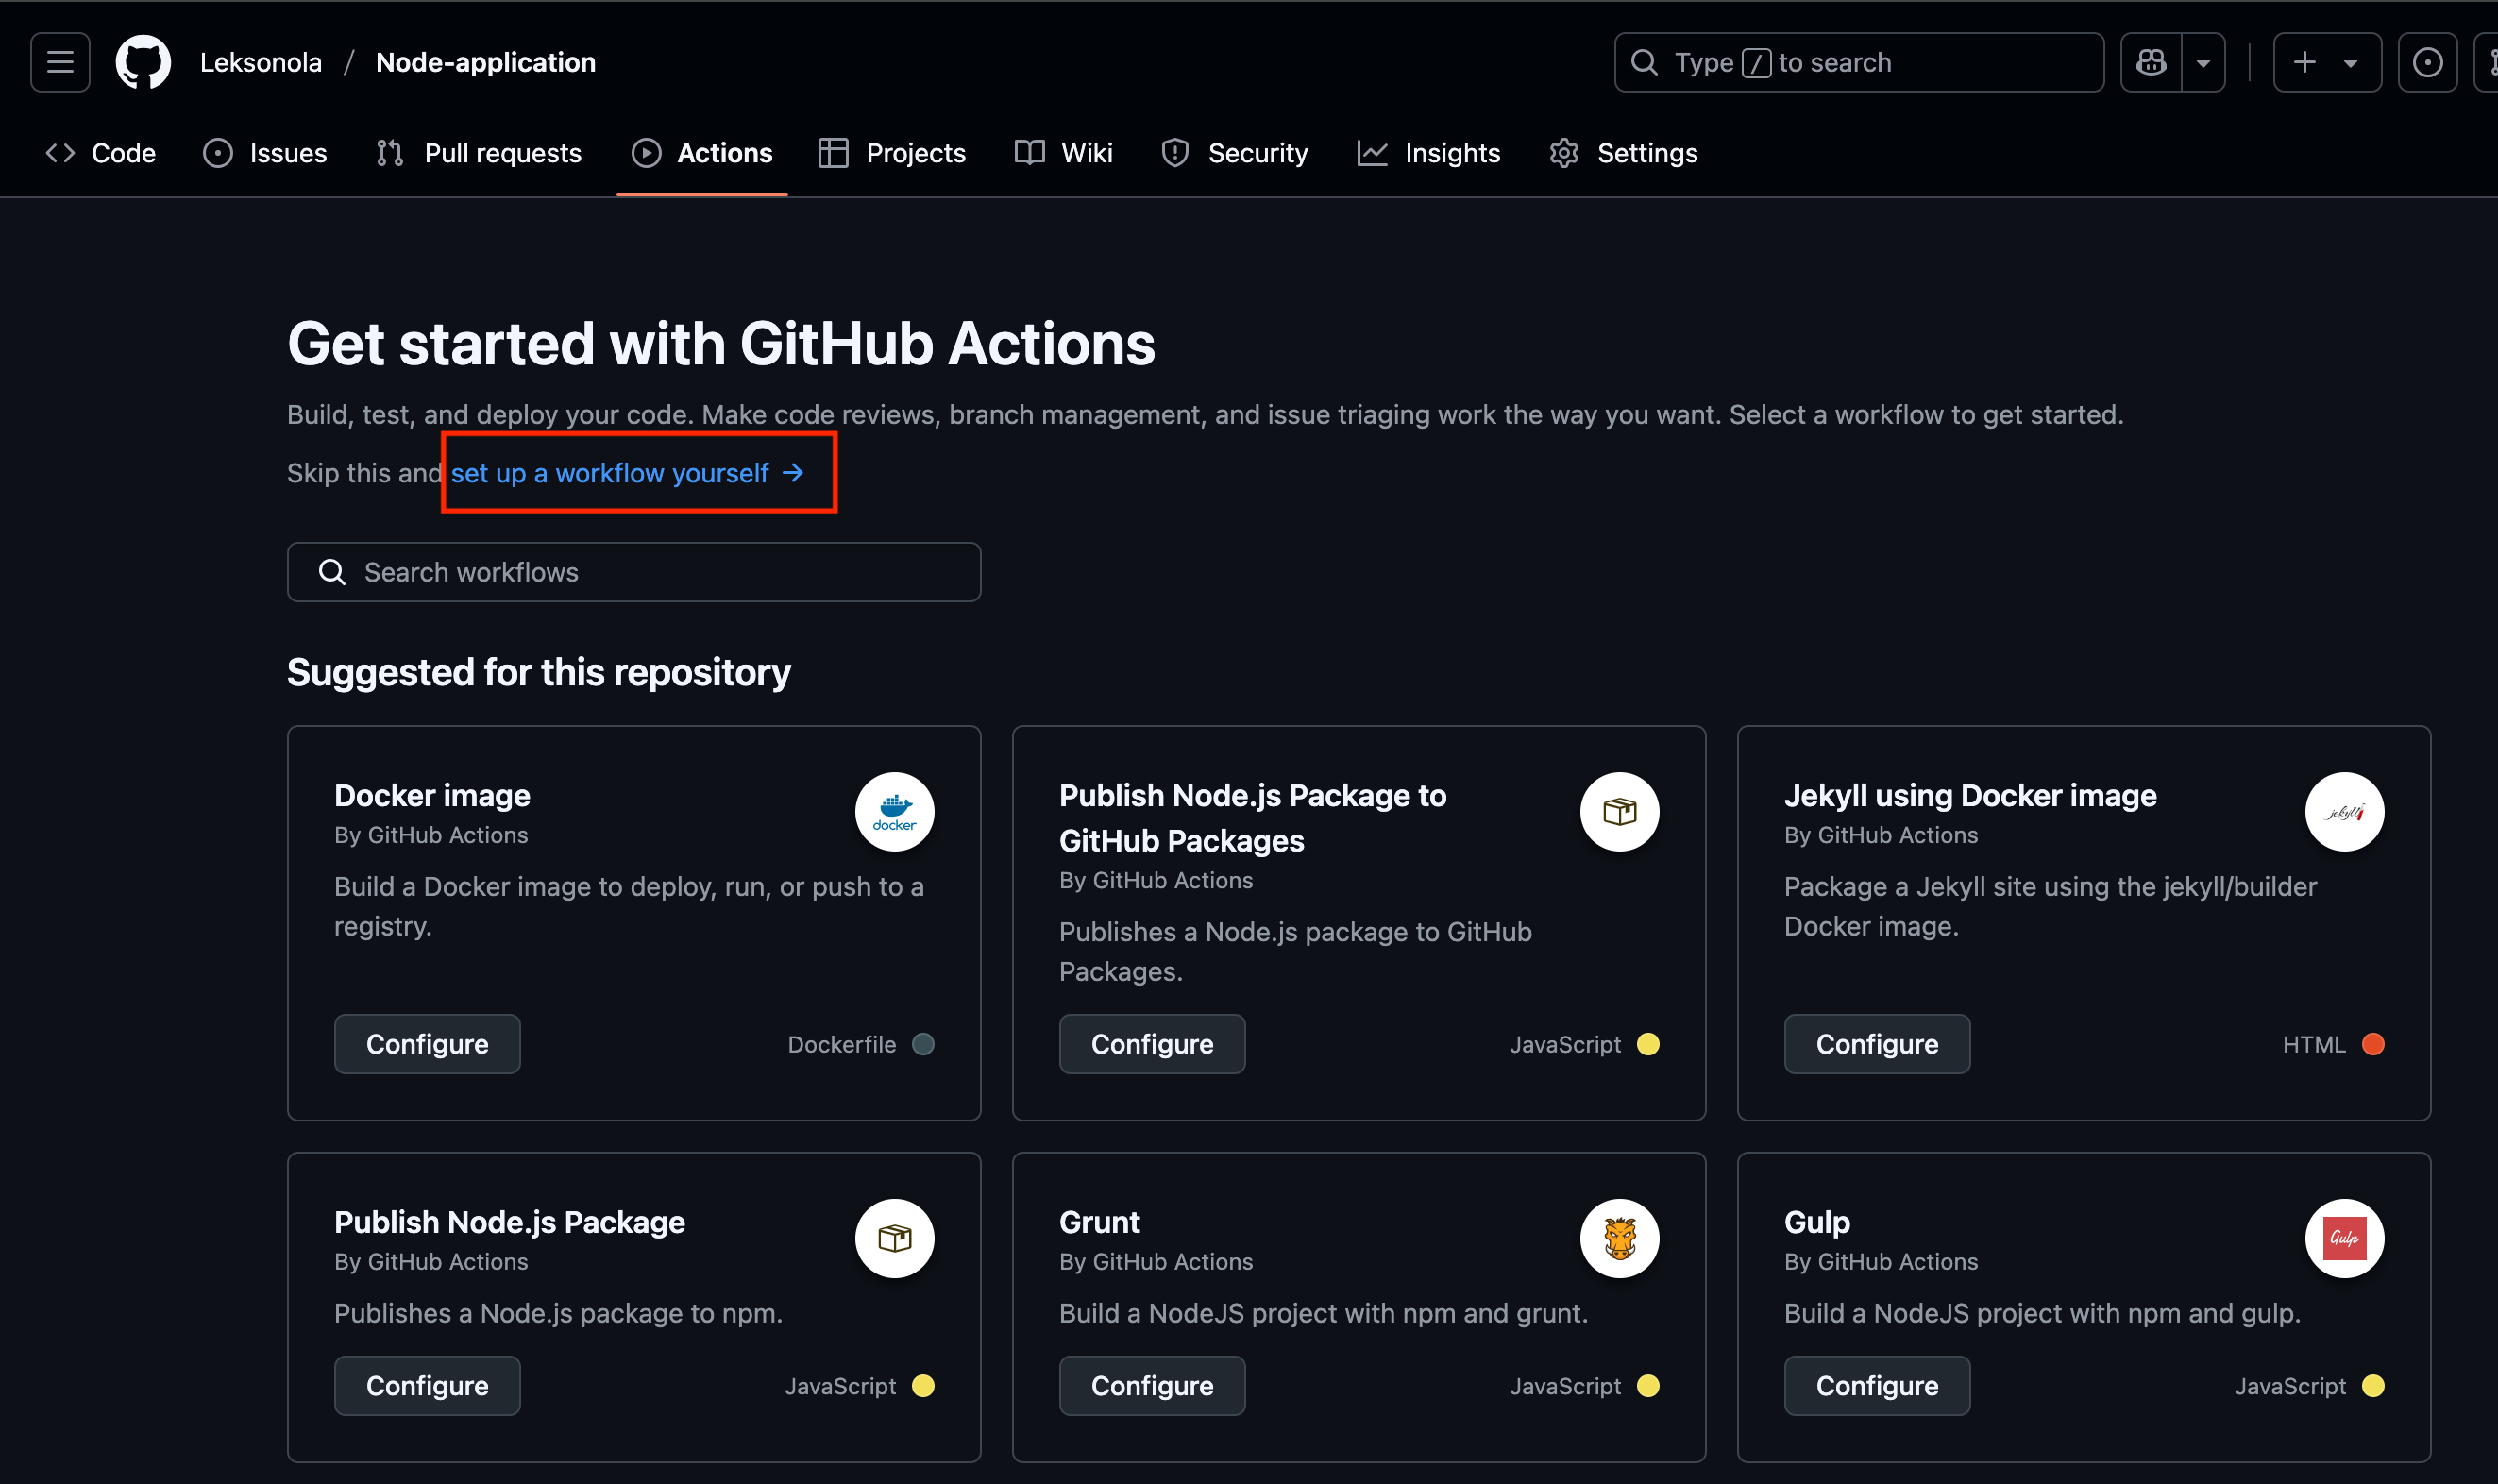Click the Projects table icon

pos(833,153)
